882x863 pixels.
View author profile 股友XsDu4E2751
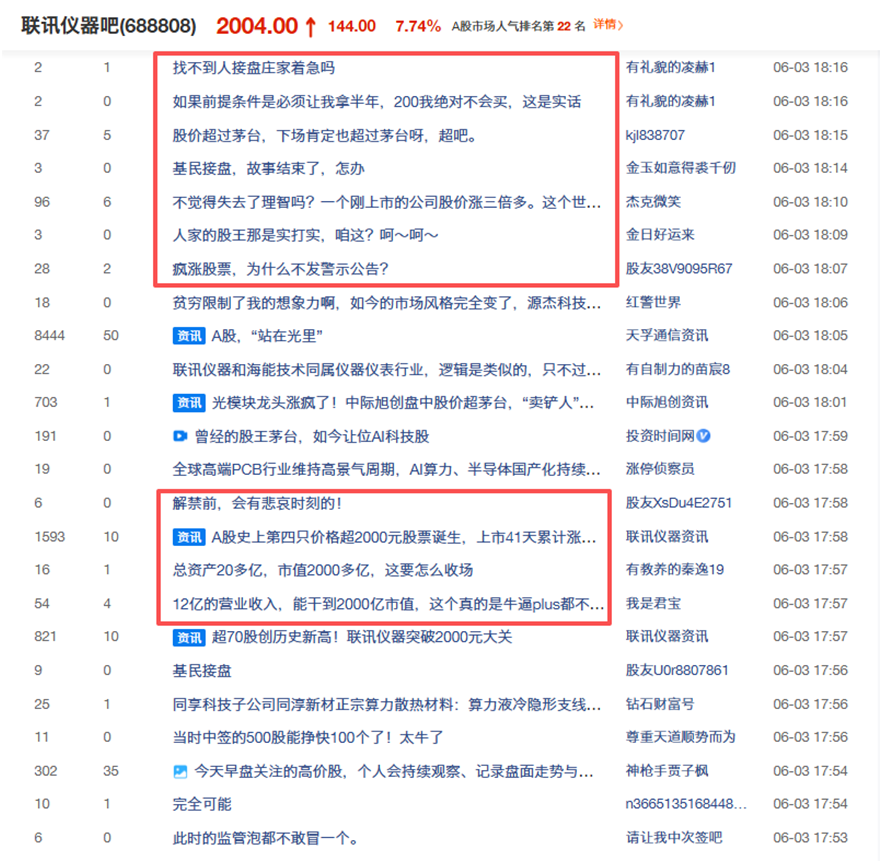pos(679,503)
